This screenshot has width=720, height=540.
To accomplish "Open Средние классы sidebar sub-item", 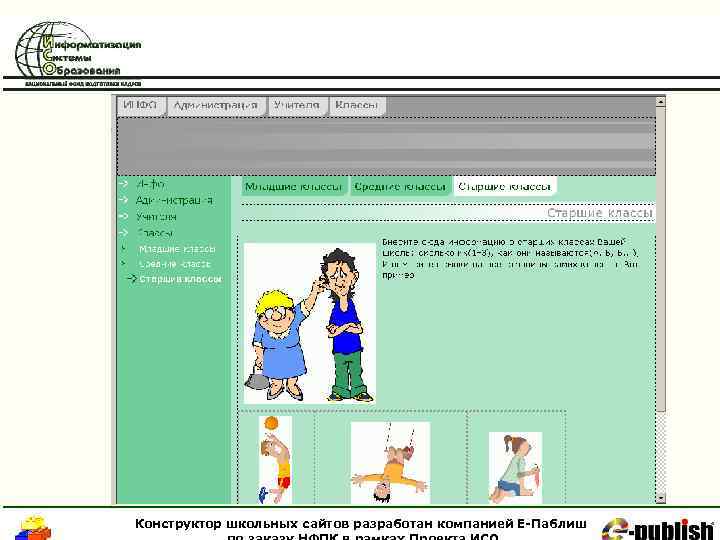I will tap(175, 264).
